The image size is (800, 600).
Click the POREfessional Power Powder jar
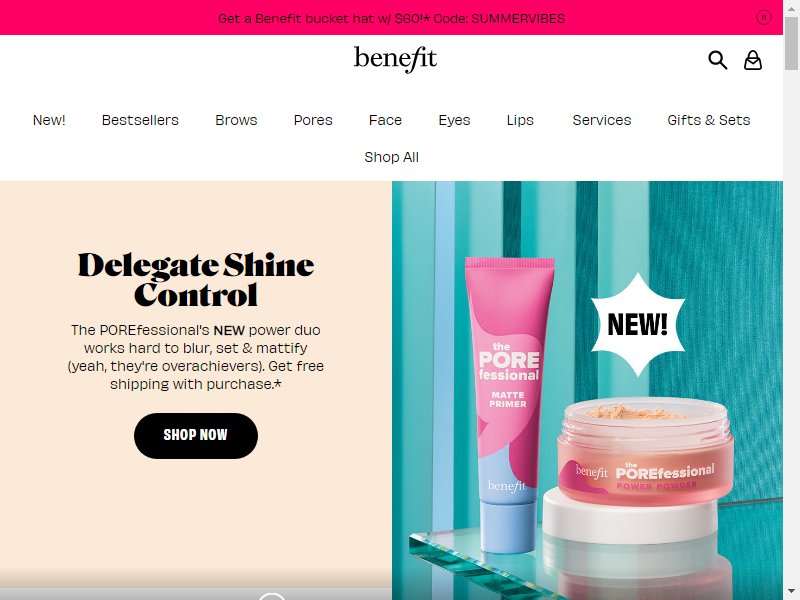(645, 452)
